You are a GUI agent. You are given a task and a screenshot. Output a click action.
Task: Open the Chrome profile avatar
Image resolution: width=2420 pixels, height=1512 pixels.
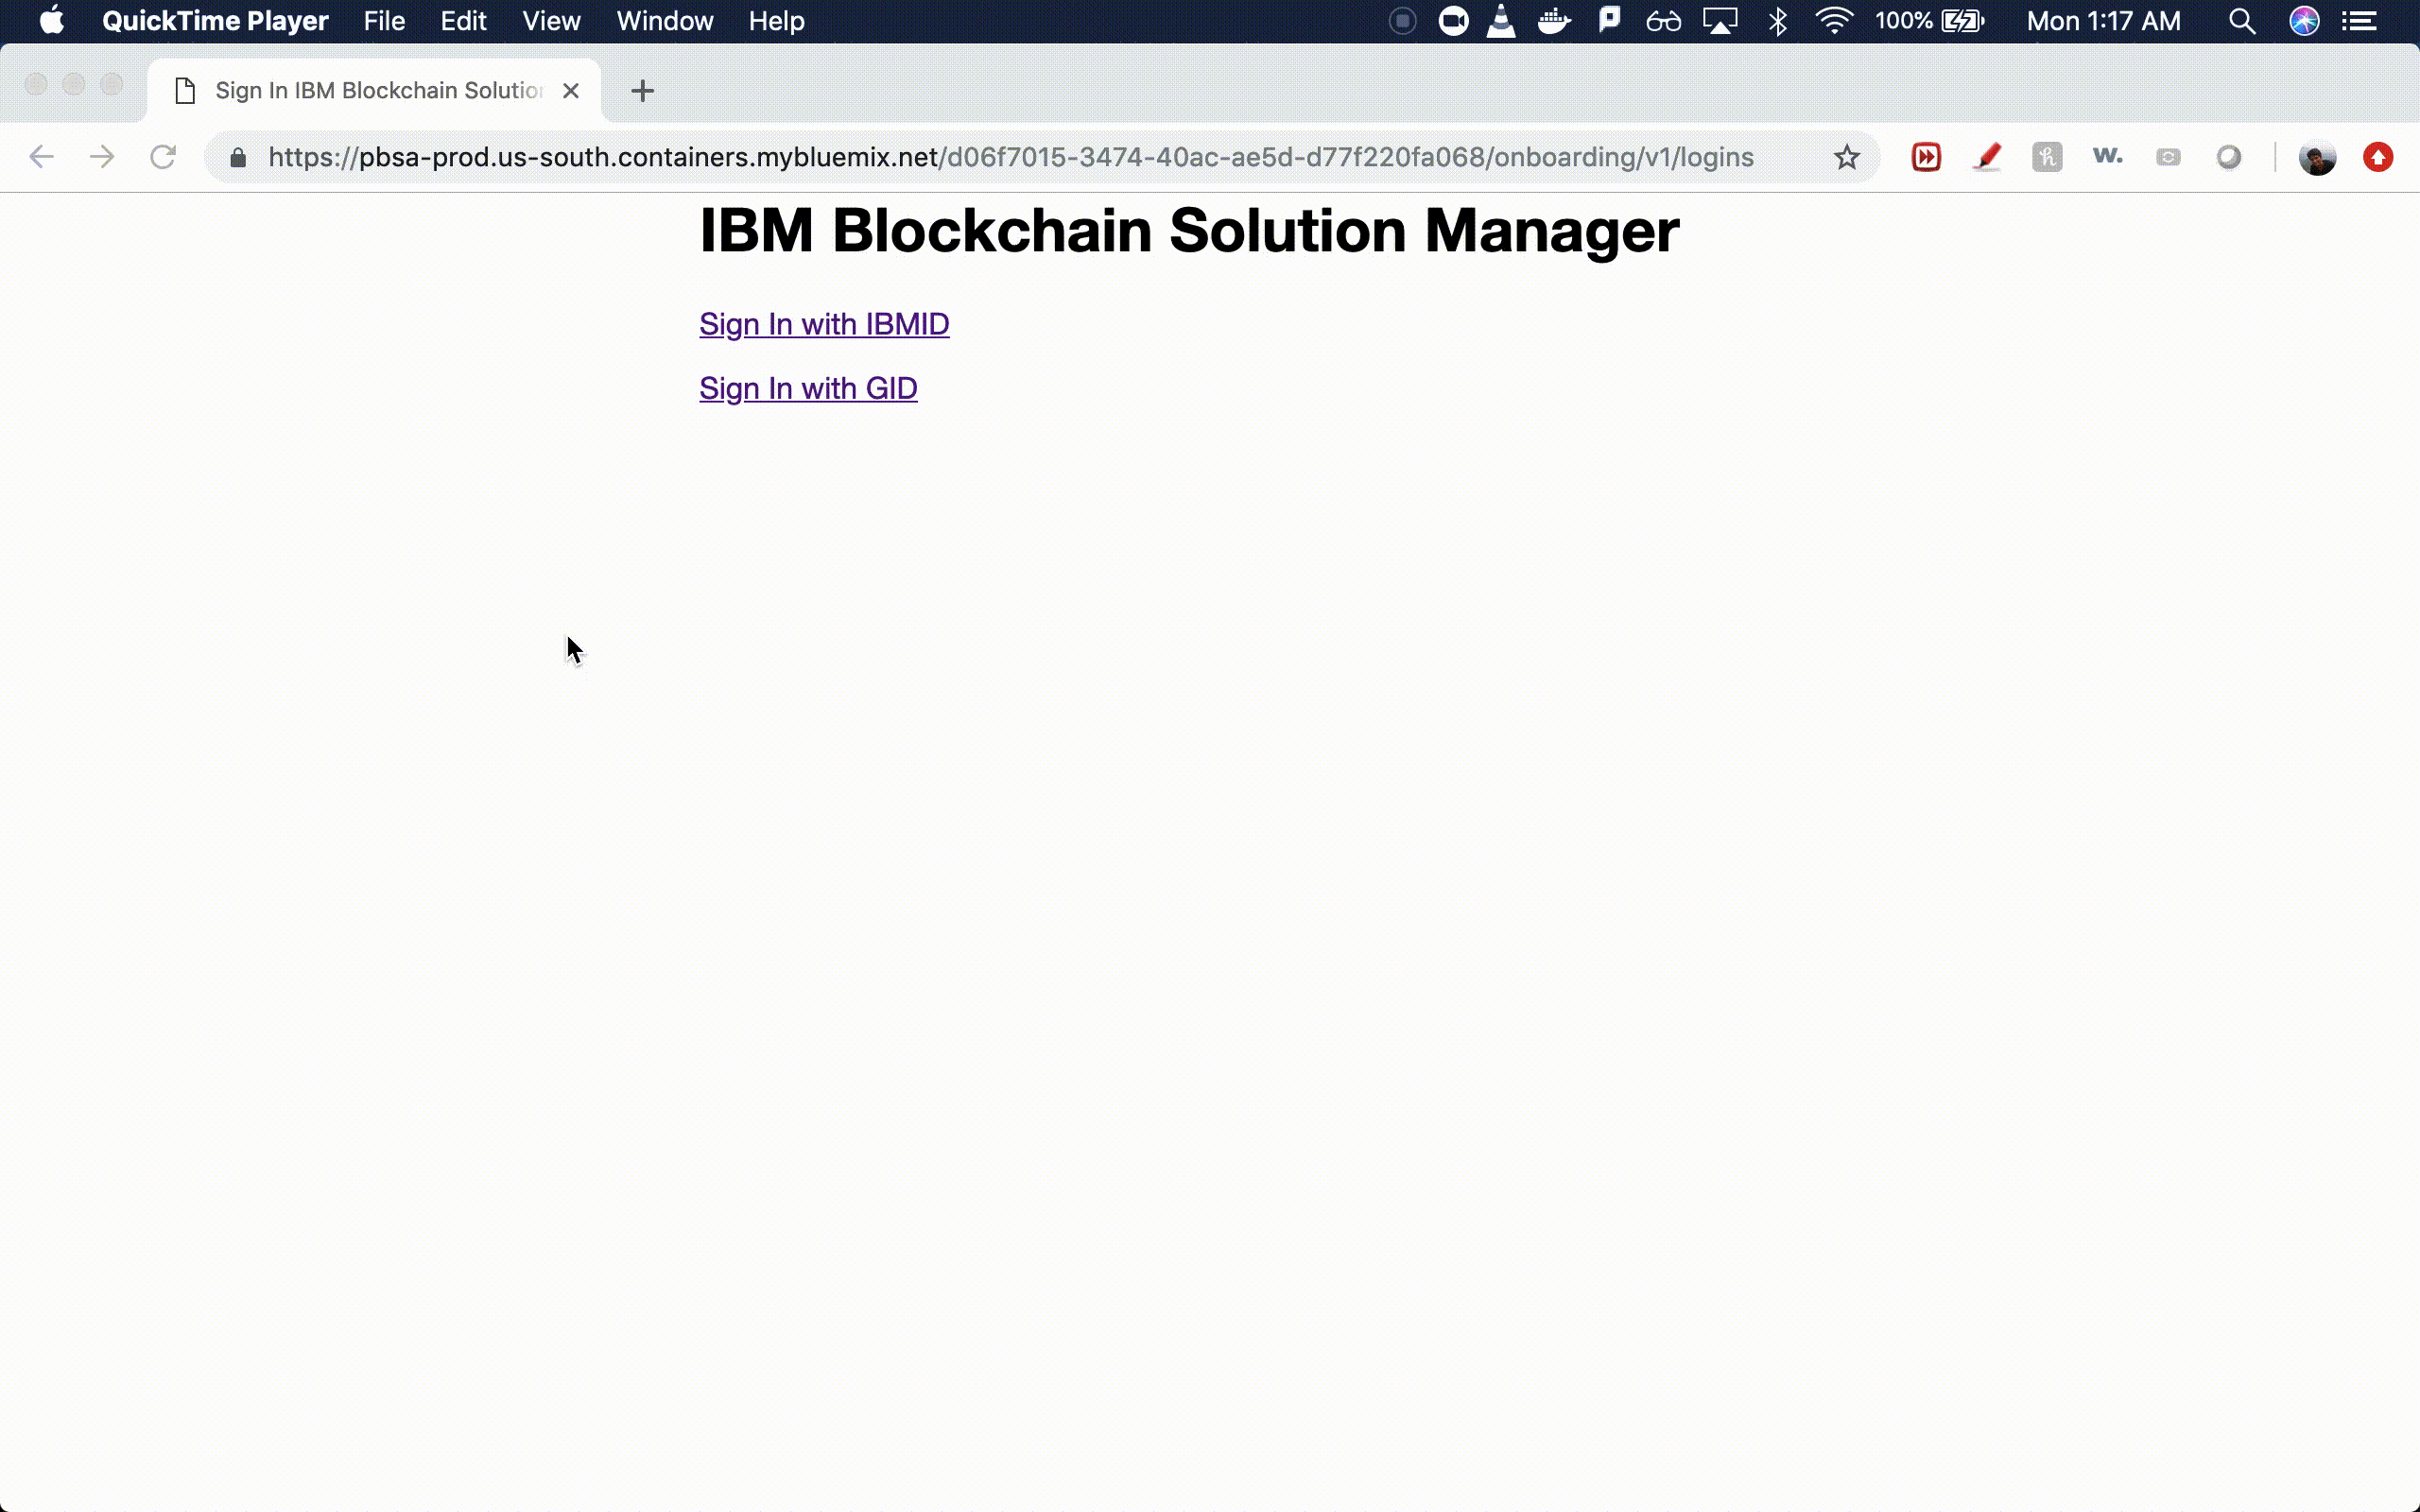[2317, 157]
